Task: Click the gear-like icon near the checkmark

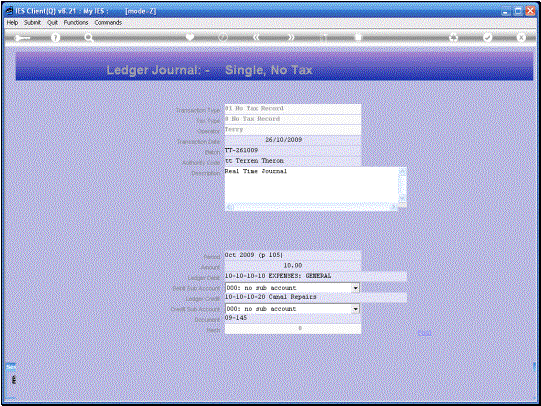Action: [454, 37]
